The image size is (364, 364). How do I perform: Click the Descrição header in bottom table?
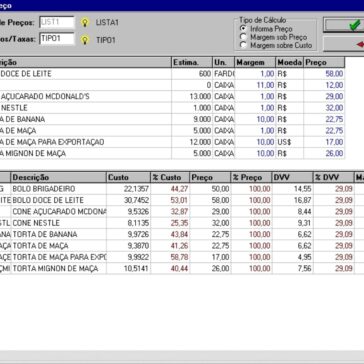tap(59, 177)
